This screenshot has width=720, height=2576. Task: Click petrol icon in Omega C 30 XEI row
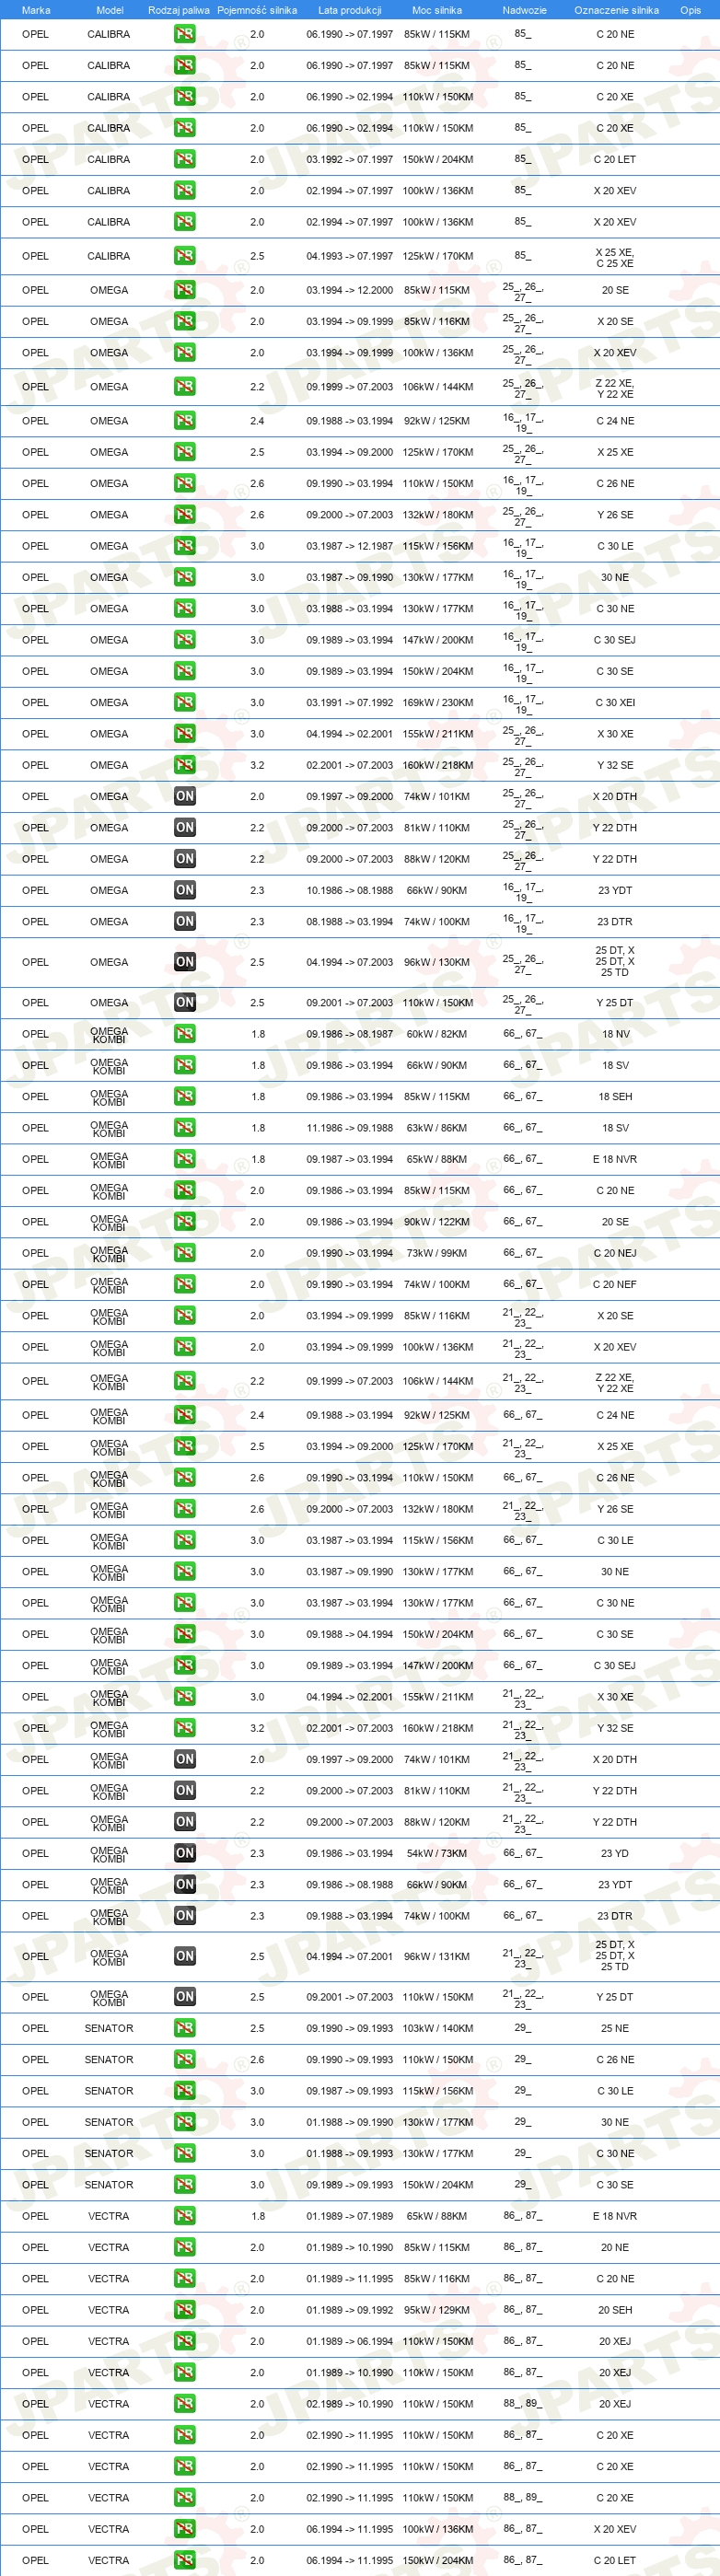pos(185,703)
